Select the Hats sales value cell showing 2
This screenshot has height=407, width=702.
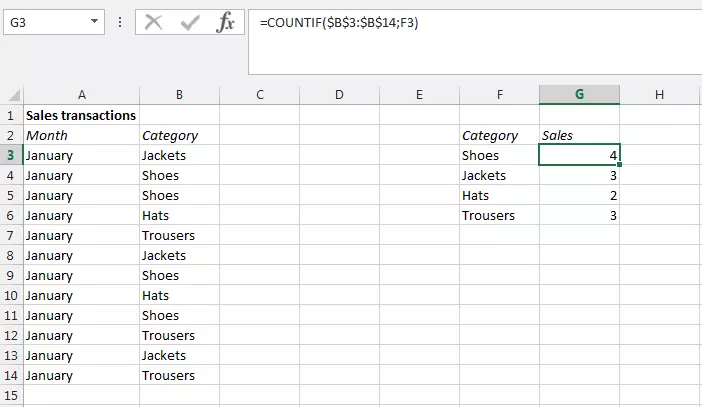click(579, 195)
